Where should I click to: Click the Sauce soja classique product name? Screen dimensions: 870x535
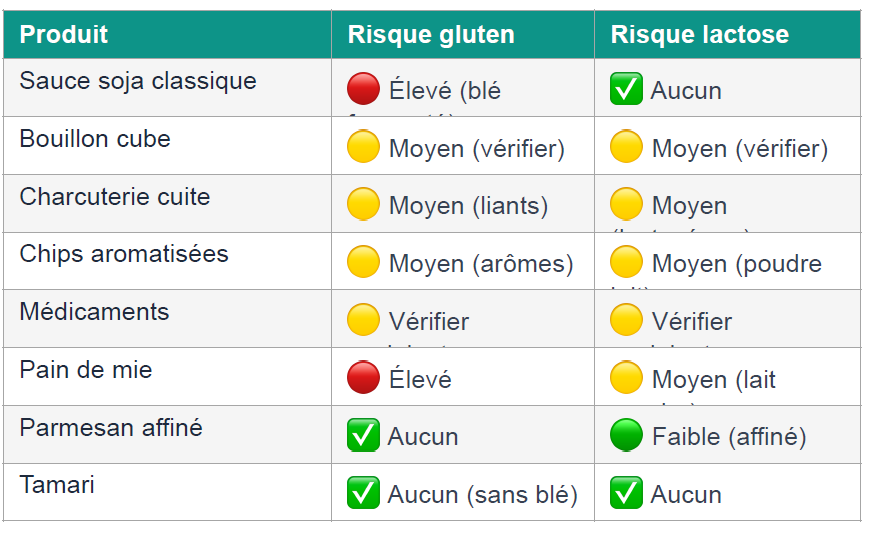click(x=138, y=81)
